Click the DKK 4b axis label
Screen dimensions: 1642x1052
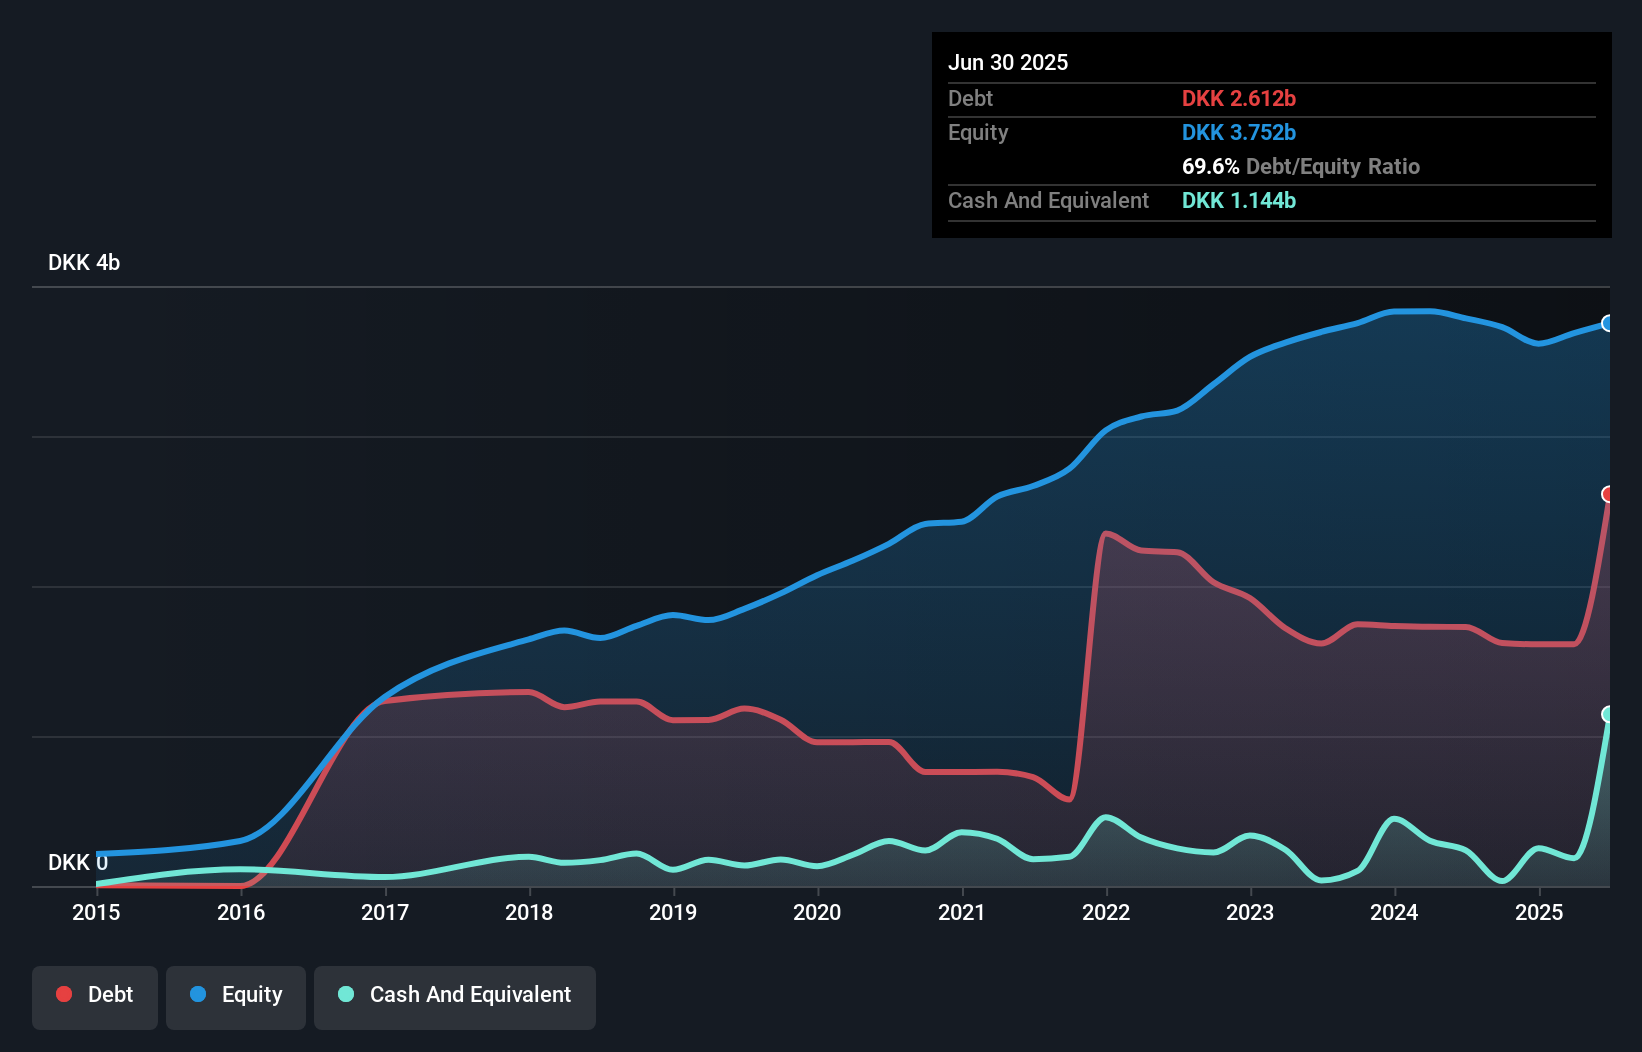click(x=83, y=263)
